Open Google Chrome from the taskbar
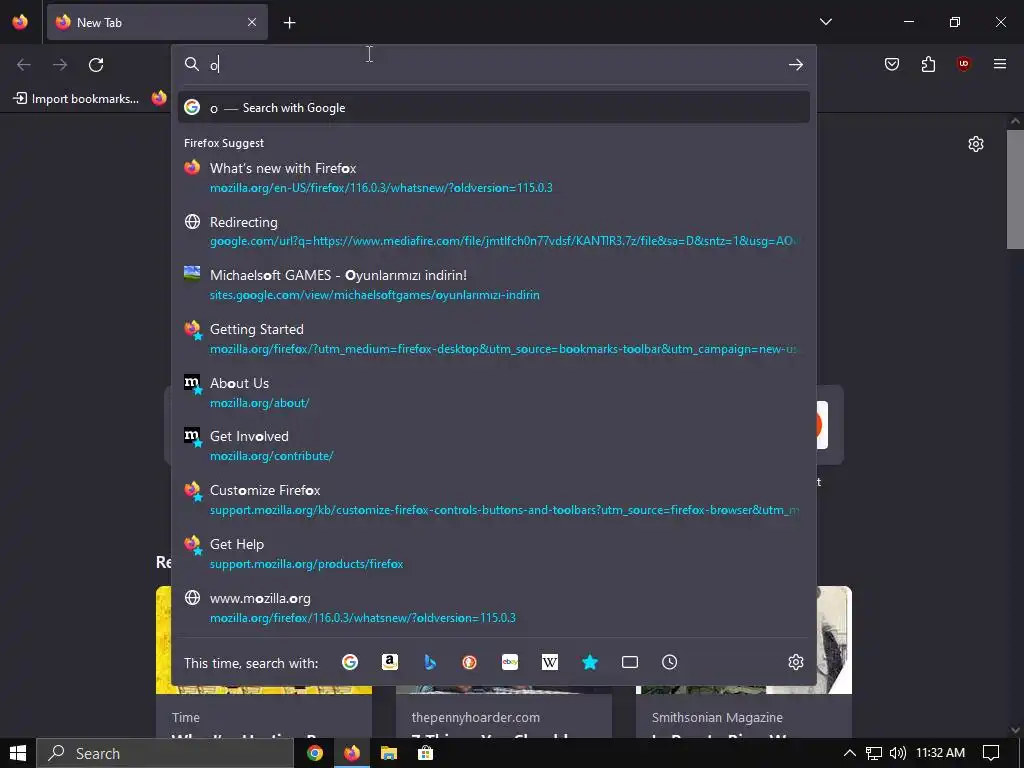The width and height of the screenshot is (1024, 768). pos(315,753)
